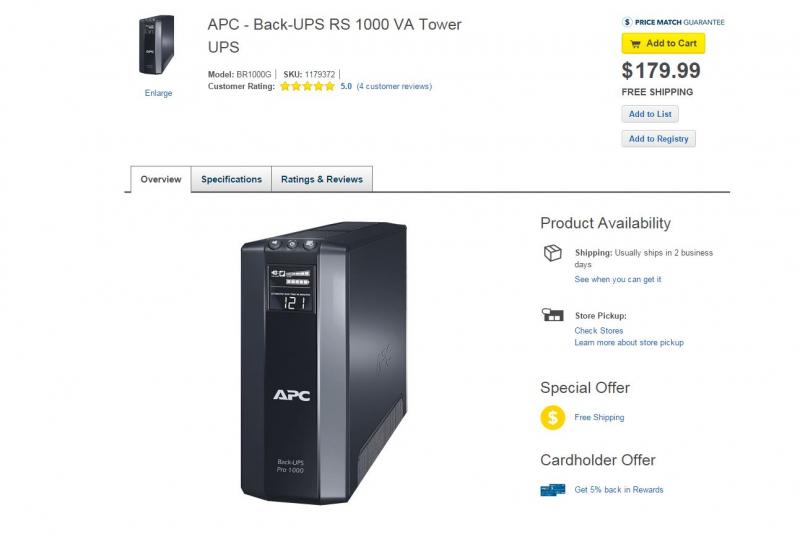The height and width of the screenshot is (534, 800).
Task: Switch to the Specifications tab
Action: (231, 179)
